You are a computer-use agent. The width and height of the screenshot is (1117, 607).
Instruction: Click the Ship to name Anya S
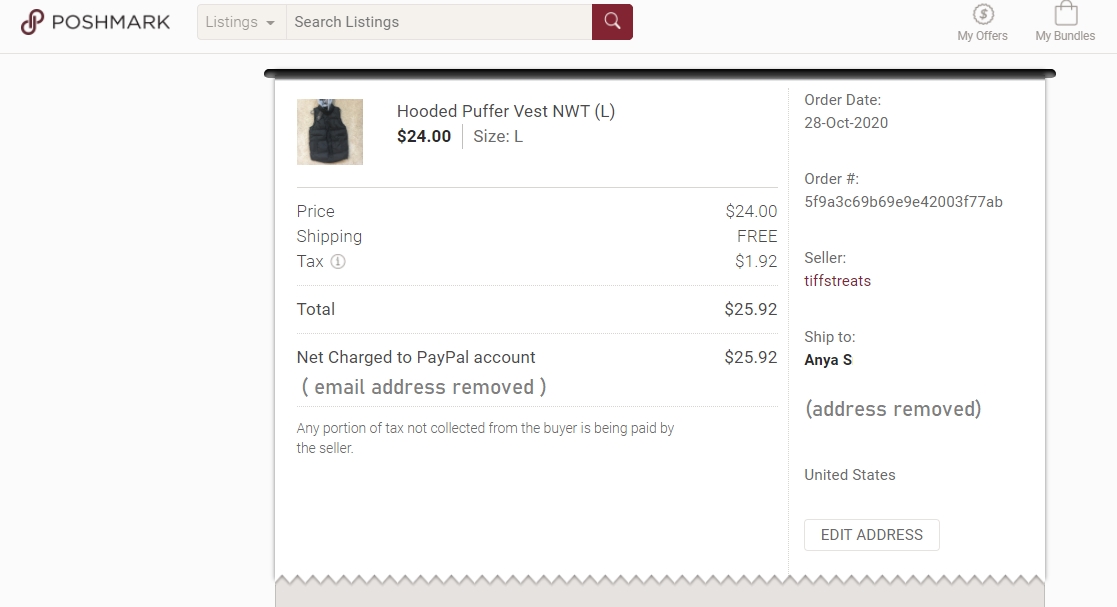[x=828, y=359]
